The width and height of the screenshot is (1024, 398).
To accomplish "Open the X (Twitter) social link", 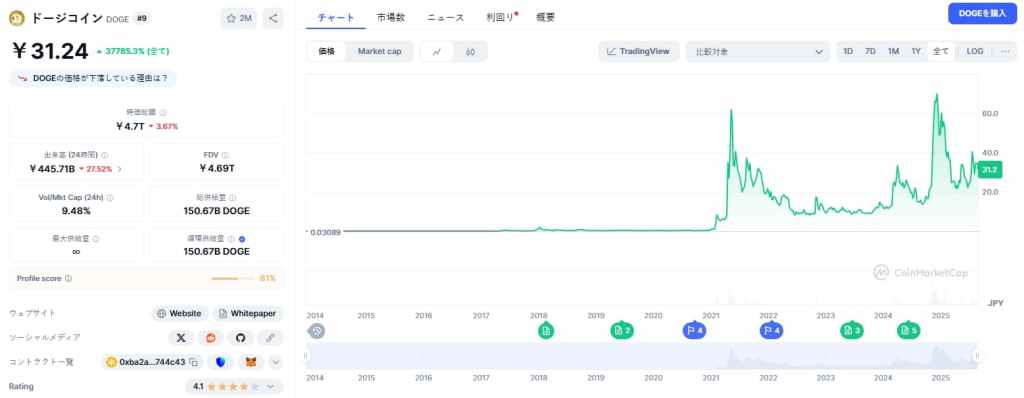I will 181,337.
